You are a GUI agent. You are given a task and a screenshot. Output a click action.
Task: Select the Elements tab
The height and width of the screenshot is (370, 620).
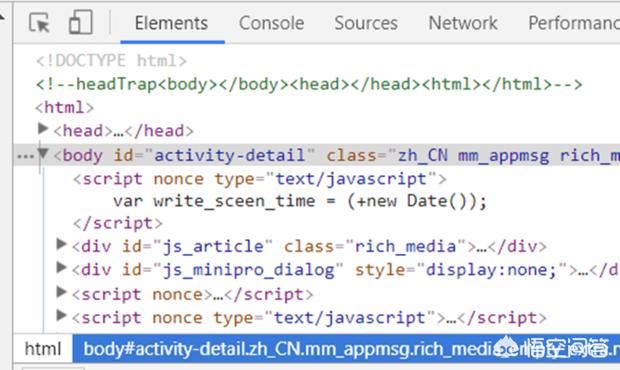click(172, 23)
